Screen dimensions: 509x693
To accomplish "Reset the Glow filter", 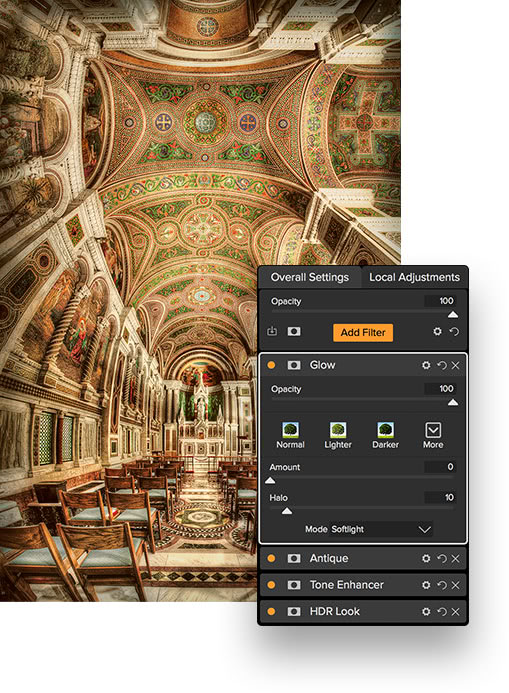I will 442,365.
